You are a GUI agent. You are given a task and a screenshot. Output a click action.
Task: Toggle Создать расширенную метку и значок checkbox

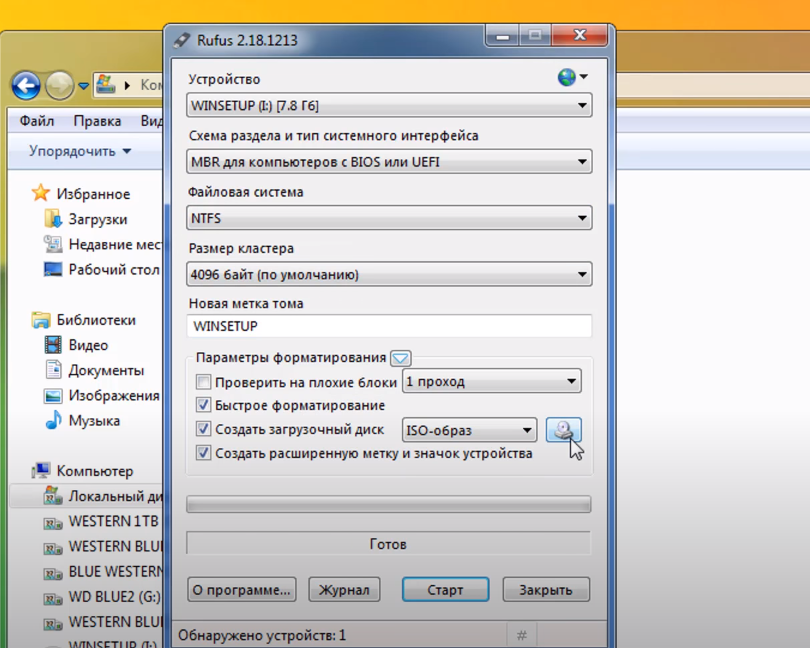click(x=204, y=453)
